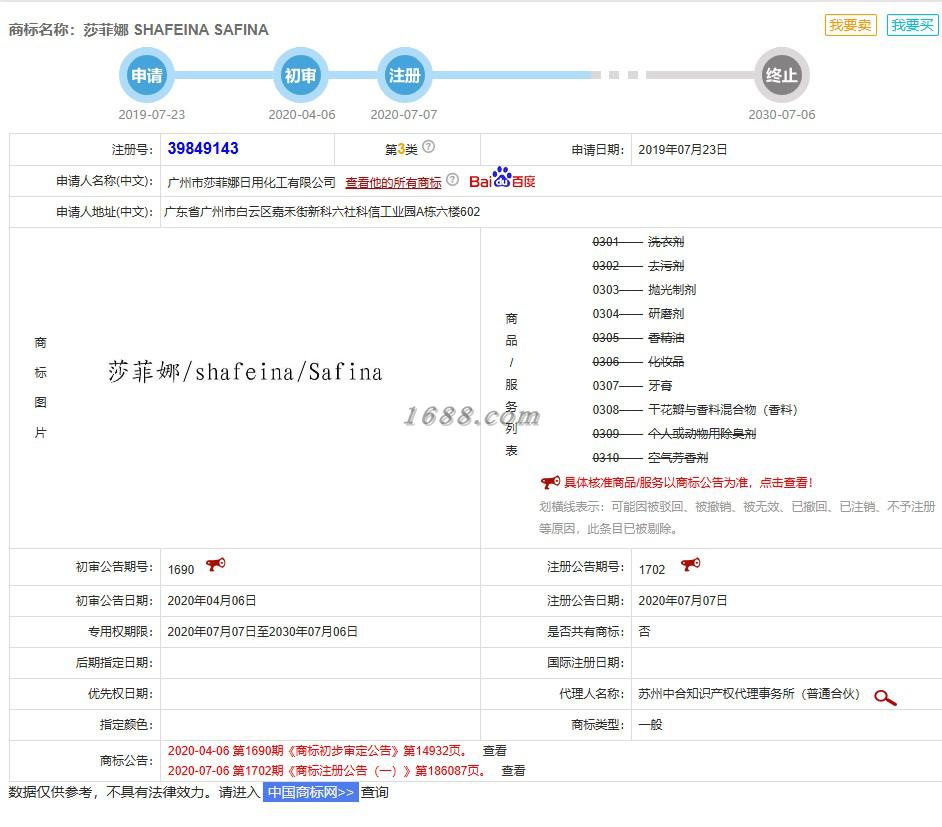Viewport: 942px width, 827px height.
Task: Click the trademark image 莎菲娜/shafeina/Safina
Action: [x=245, y=372]
